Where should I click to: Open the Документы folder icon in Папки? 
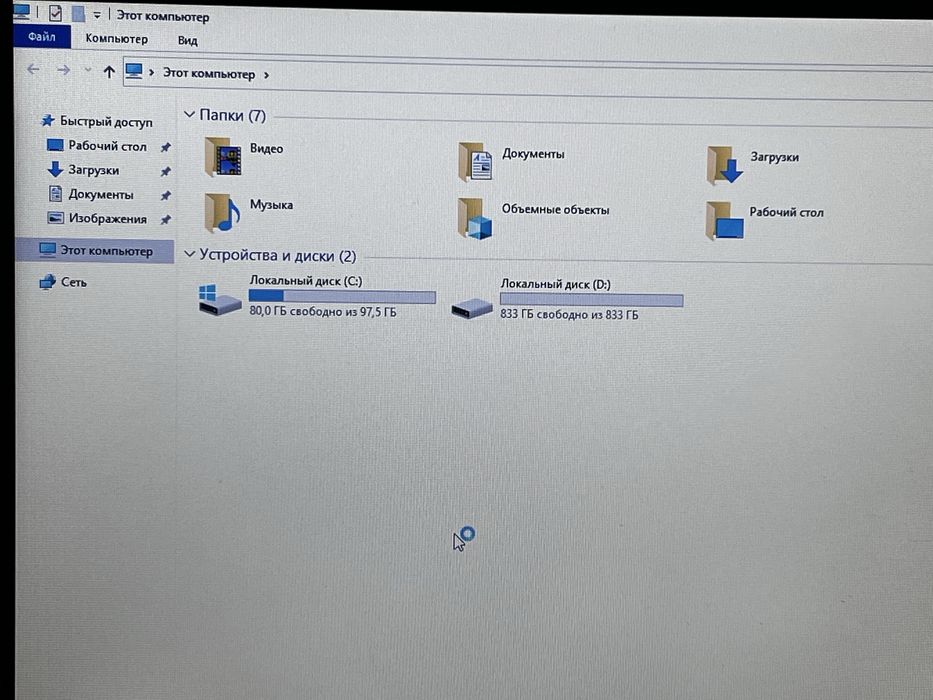click(475, 161)
